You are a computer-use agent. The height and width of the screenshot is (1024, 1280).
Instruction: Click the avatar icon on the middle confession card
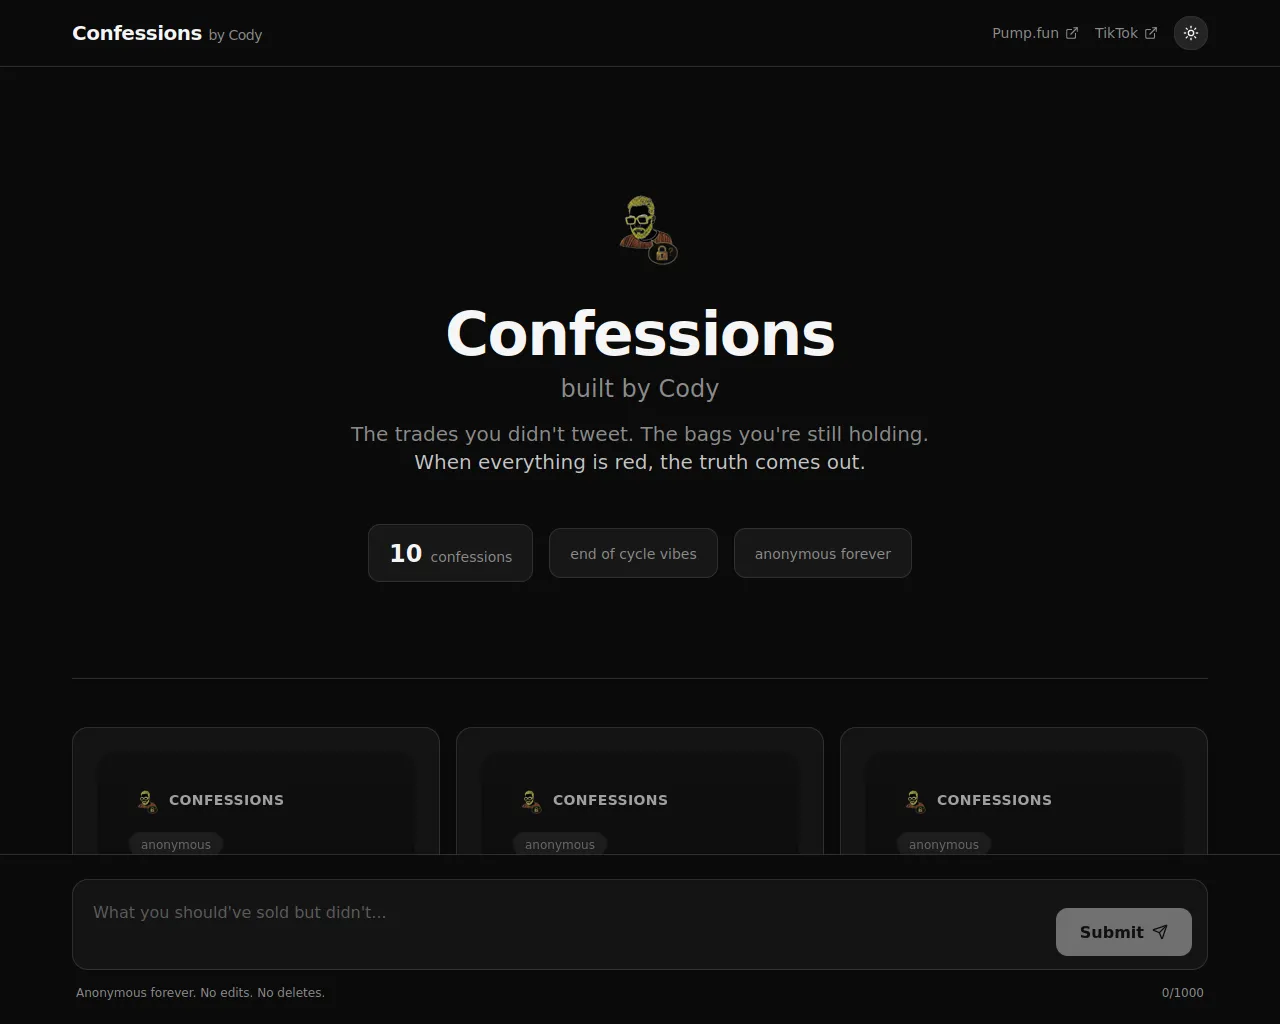pos(531,801)
